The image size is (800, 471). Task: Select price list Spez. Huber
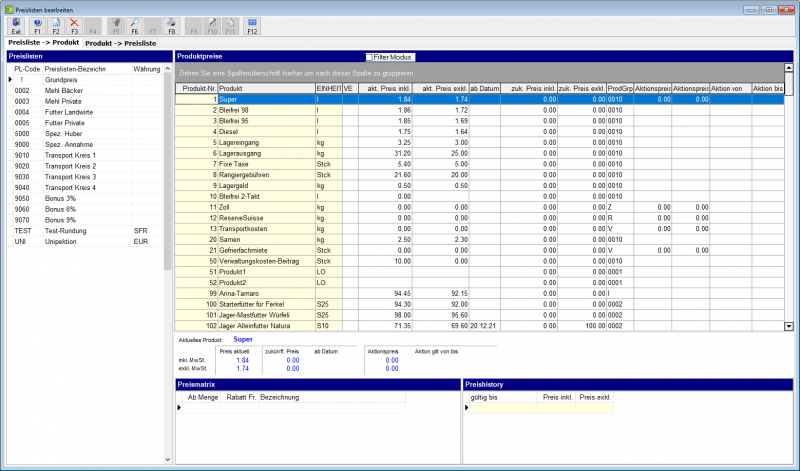click(85, 134)
